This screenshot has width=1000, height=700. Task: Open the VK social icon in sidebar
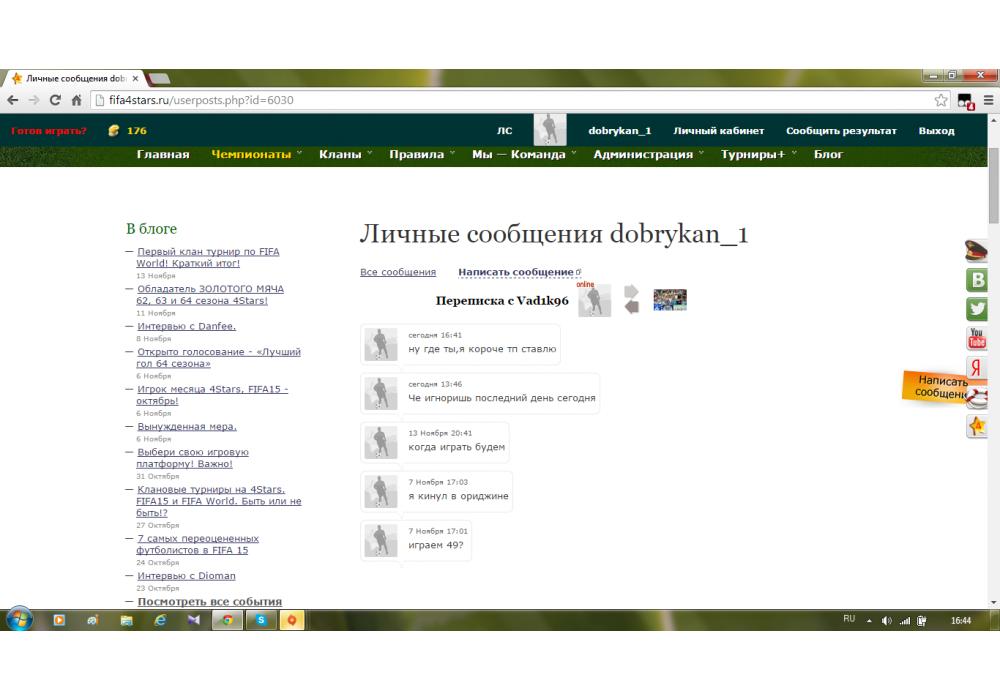[x=976, y=280]
